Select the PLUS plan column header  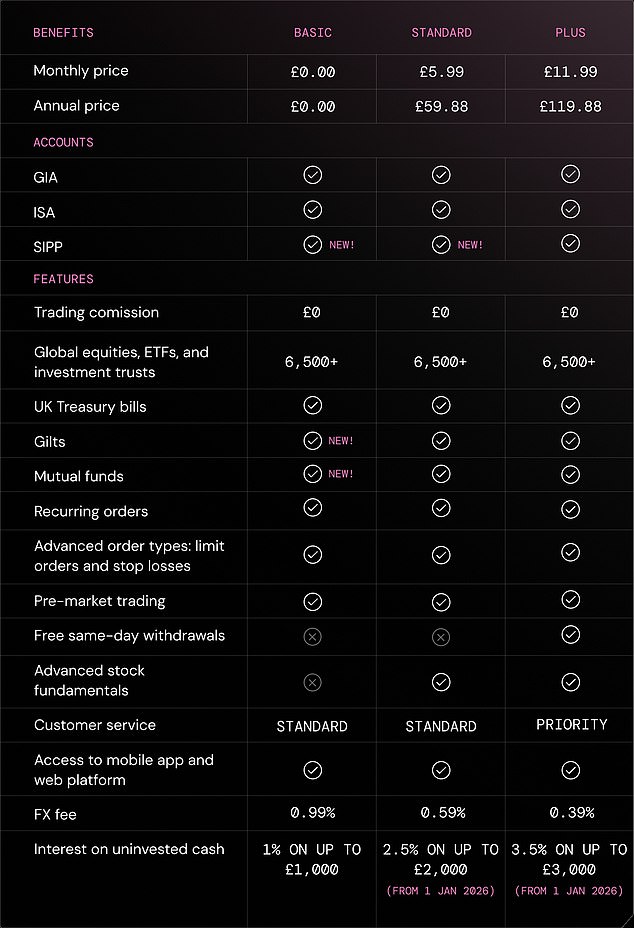[x=570, y=33]
